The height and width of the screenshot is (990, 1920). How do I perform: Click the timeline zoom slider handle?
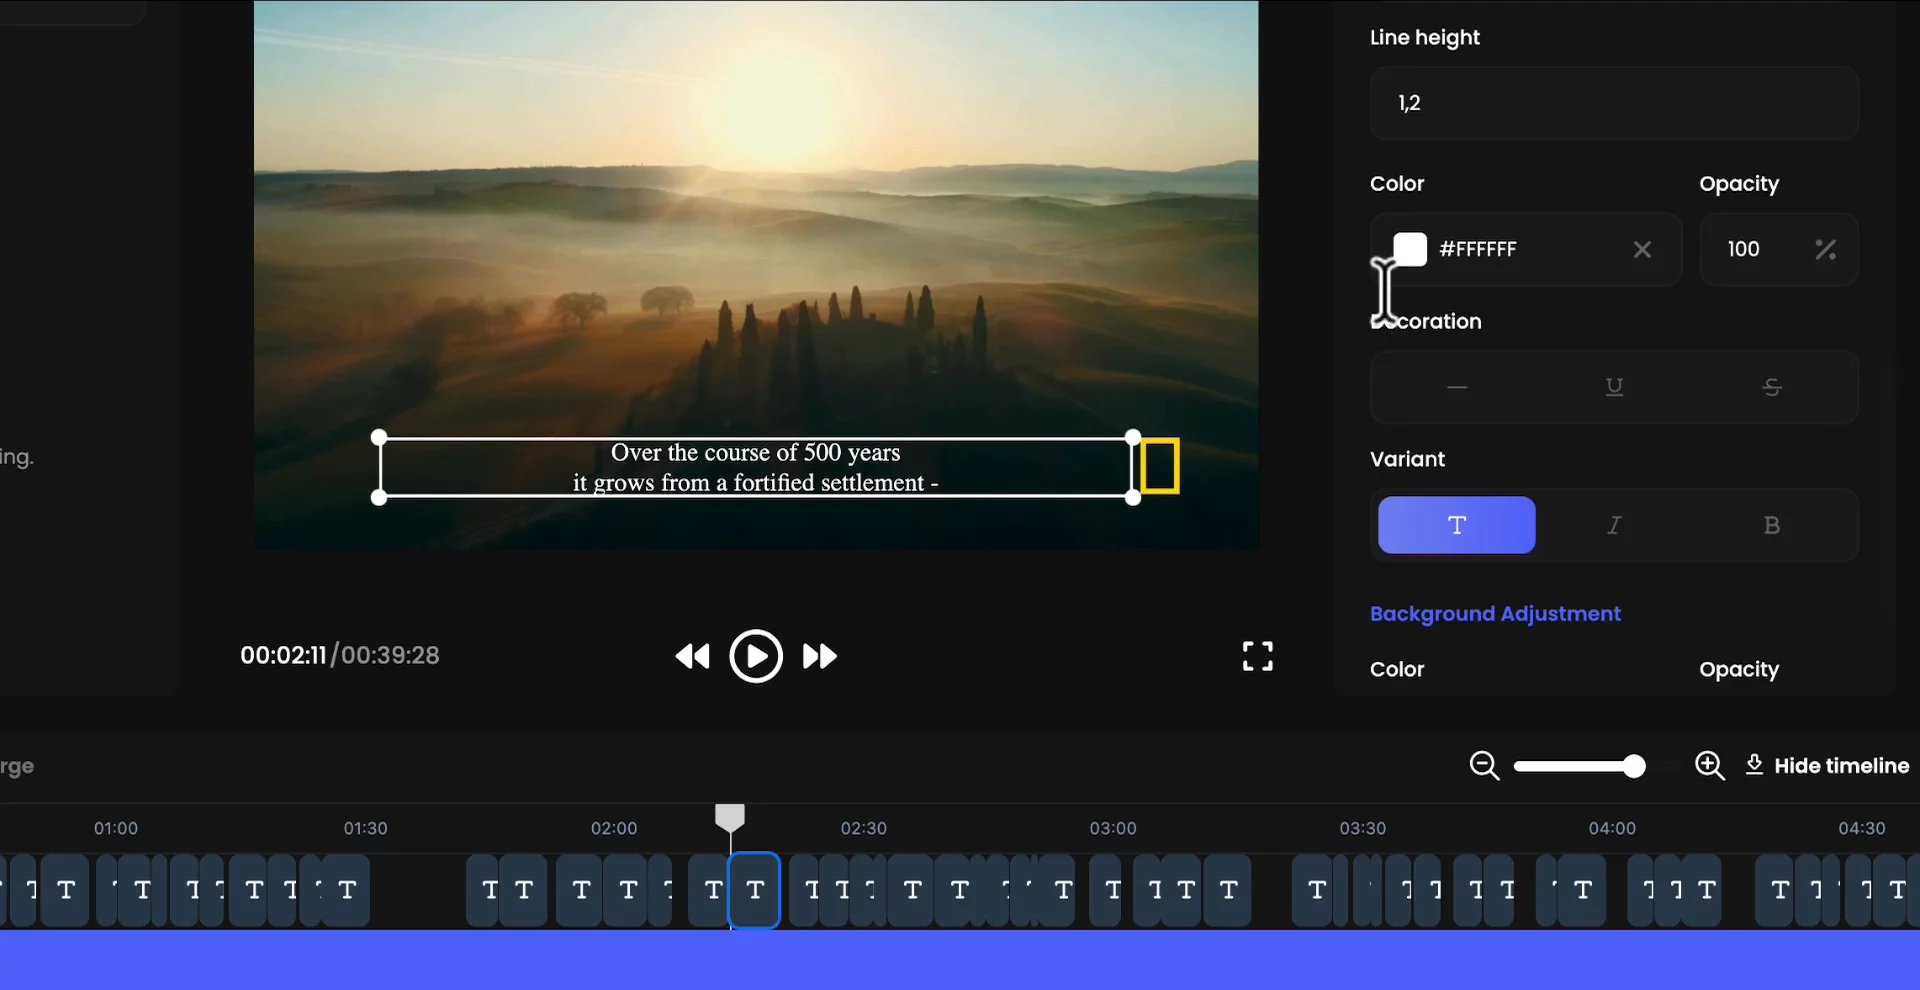pyautogui.click(x=1634, y=766)
